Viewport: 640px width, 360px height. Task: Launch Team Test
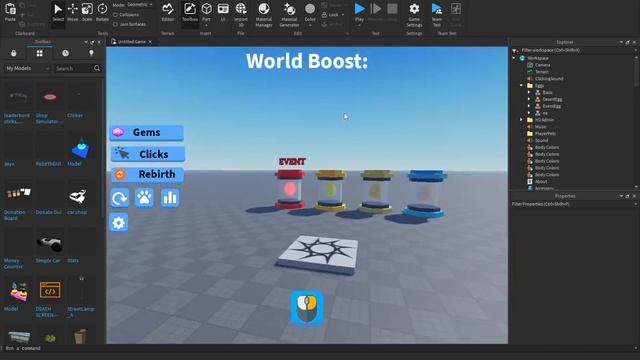tap(437, 14)
